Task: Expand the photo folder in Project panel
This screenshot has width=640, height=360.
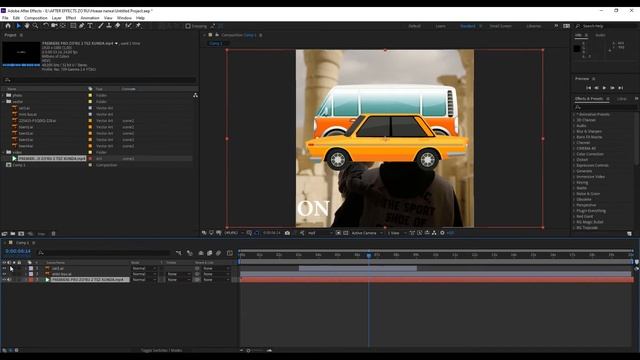Action: (x=4, y=95)
